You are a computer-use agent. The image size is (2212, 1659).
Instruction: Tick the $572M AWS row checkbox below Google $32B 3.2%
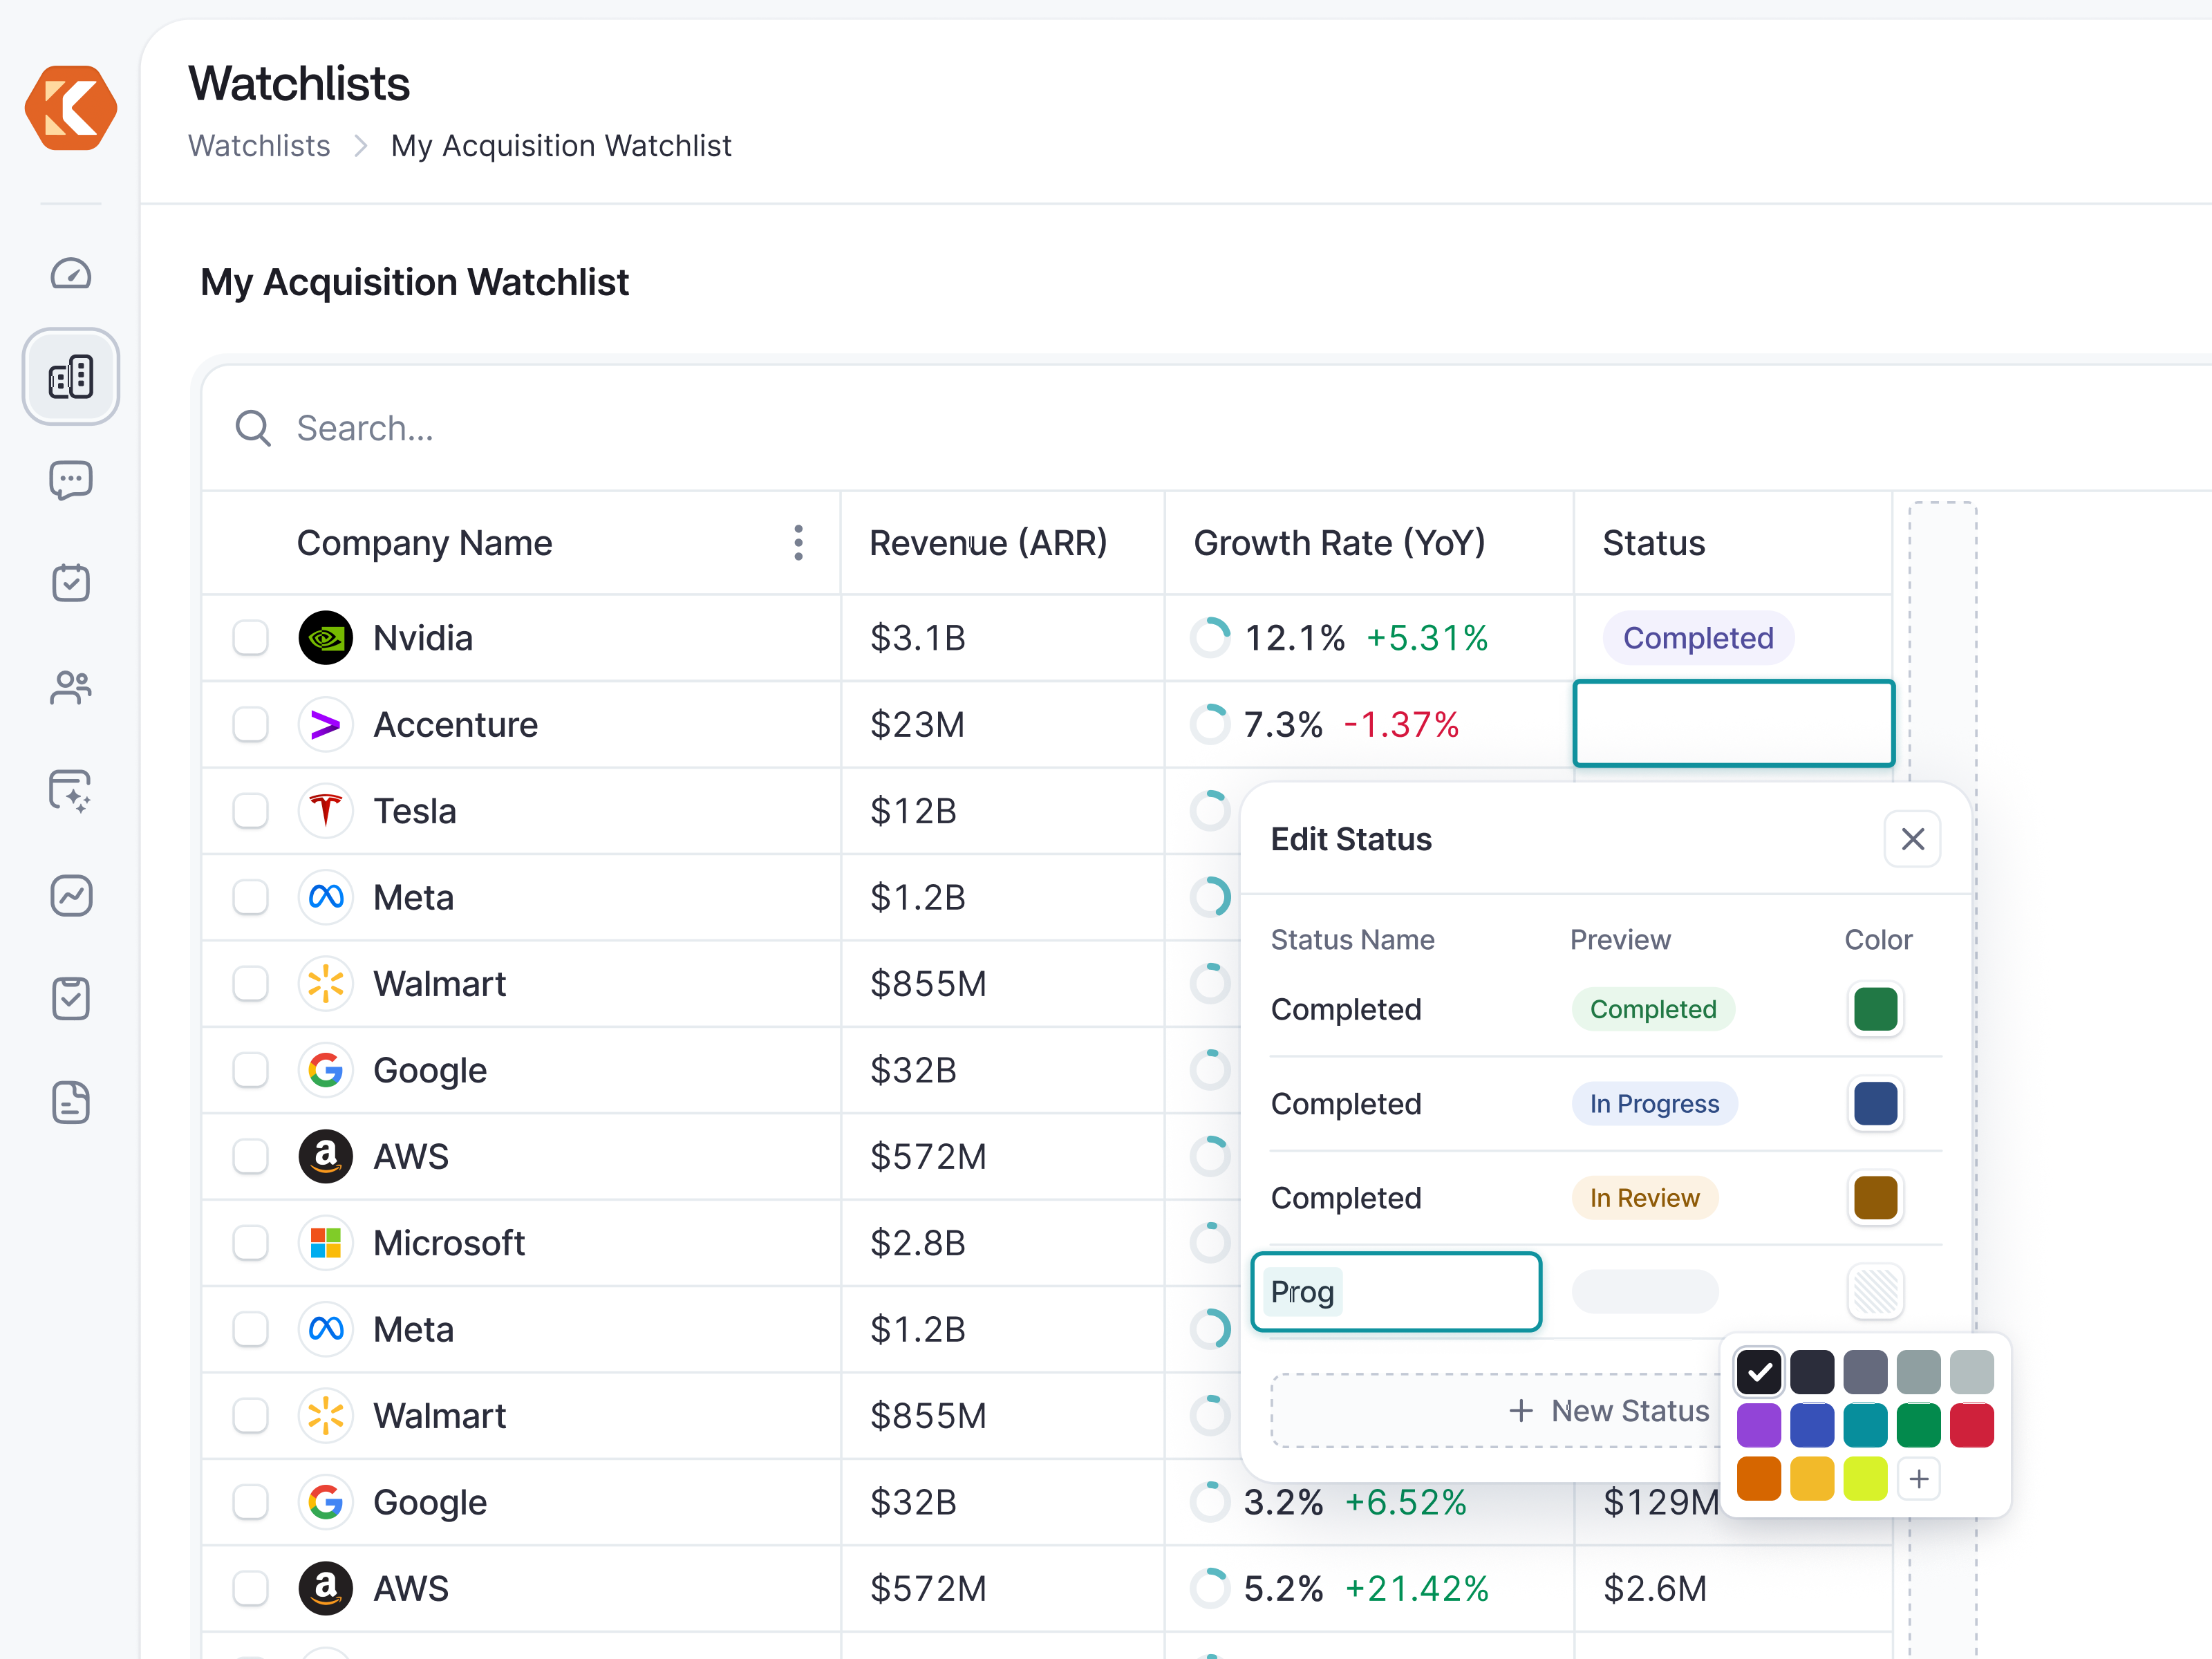[250, 1588]
